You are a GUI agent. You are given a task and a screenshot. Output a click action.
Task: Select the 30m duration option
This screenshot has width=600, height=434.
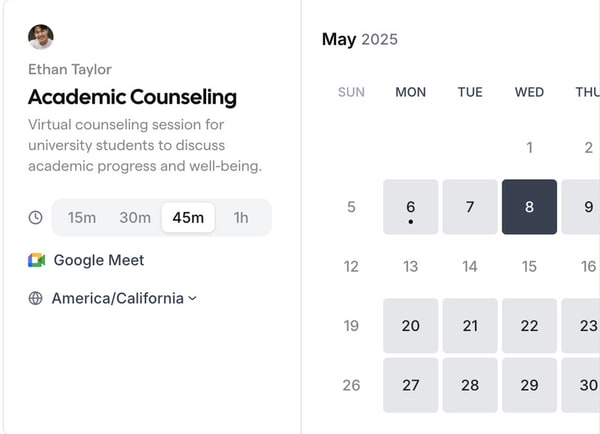pyautogui.click(x=135, y=217)
